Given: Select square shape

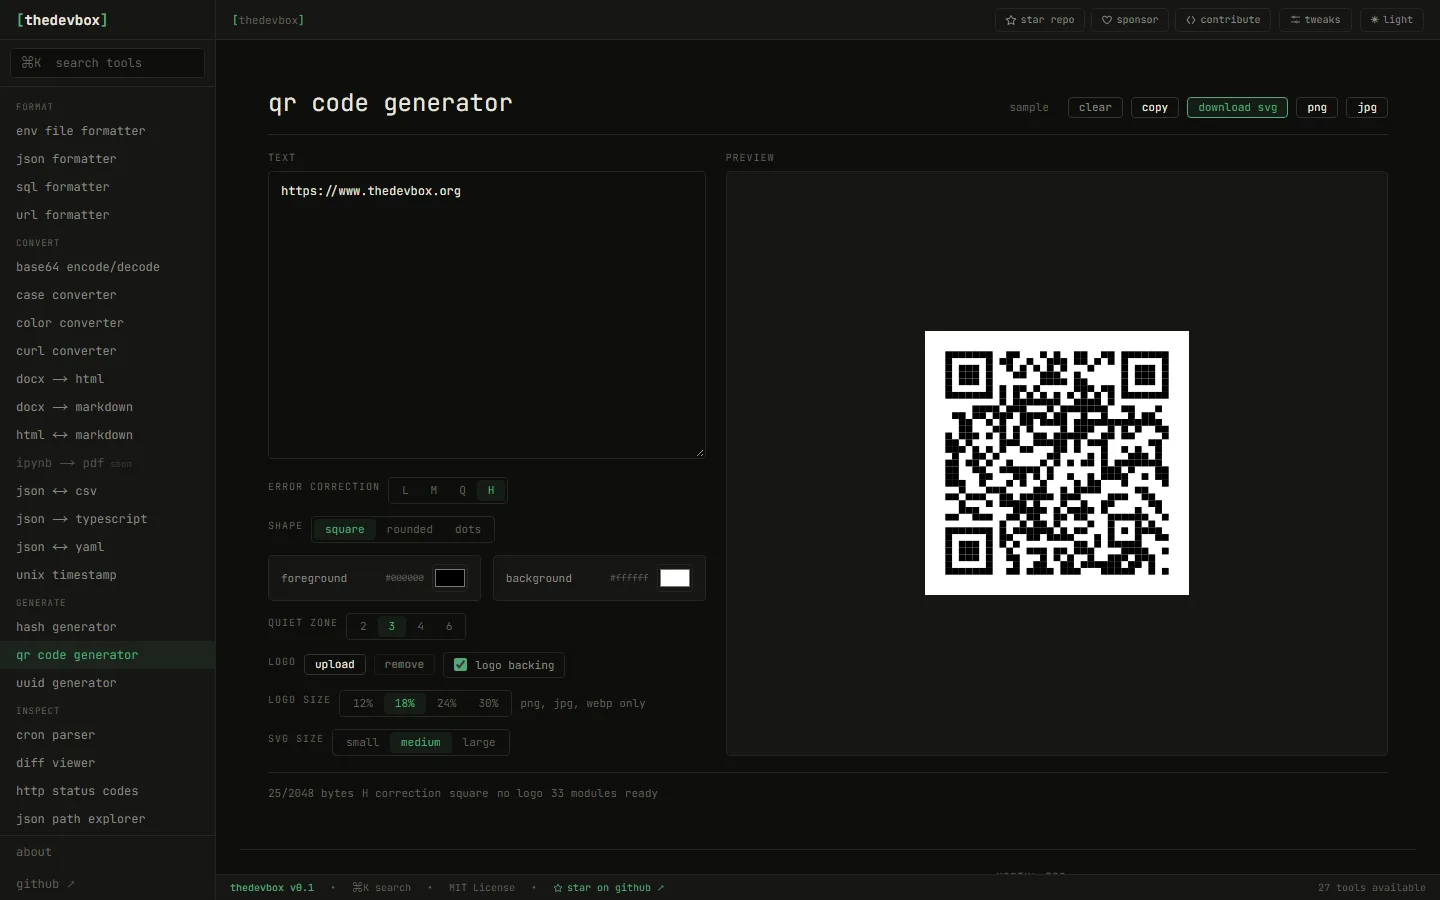Looking at the screenshot, I should (x=345, y=529).
